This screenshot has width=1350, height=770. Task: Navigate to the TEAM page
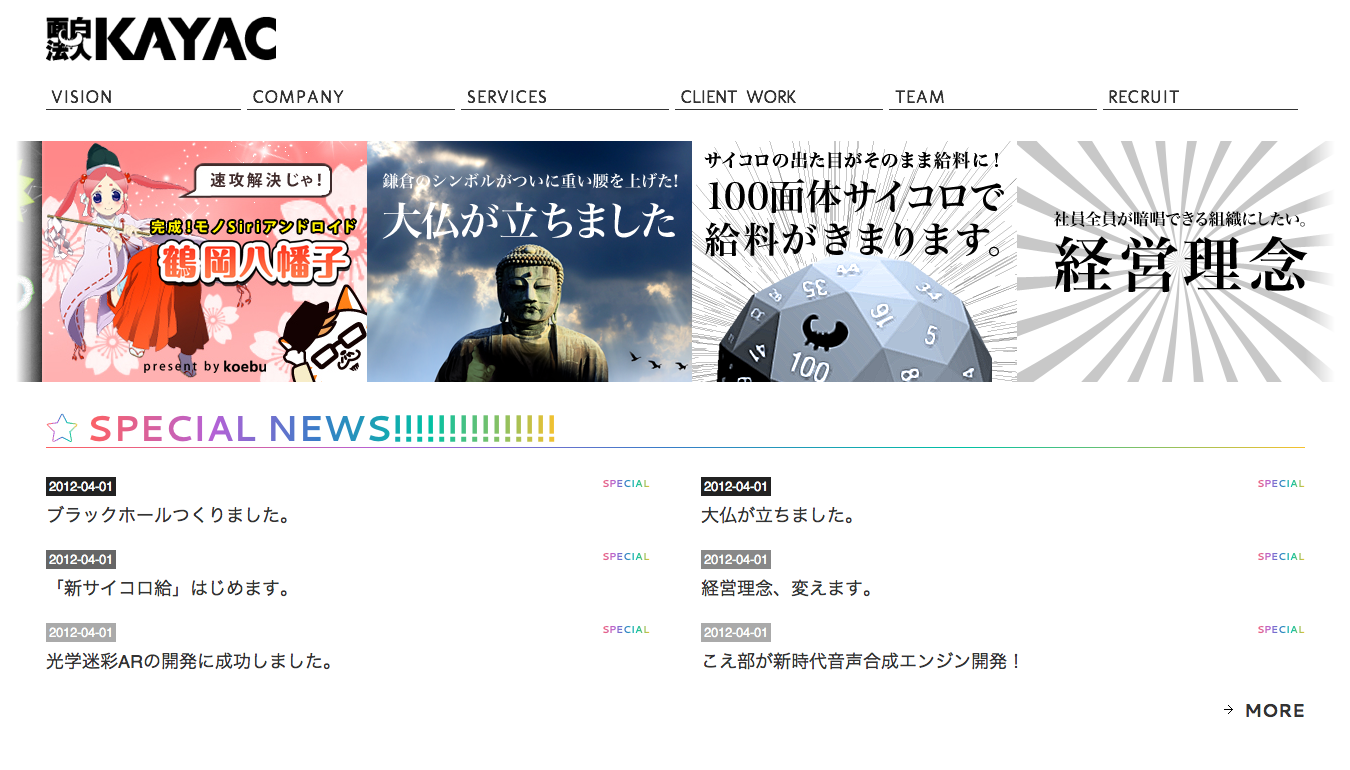coord(993,97)
